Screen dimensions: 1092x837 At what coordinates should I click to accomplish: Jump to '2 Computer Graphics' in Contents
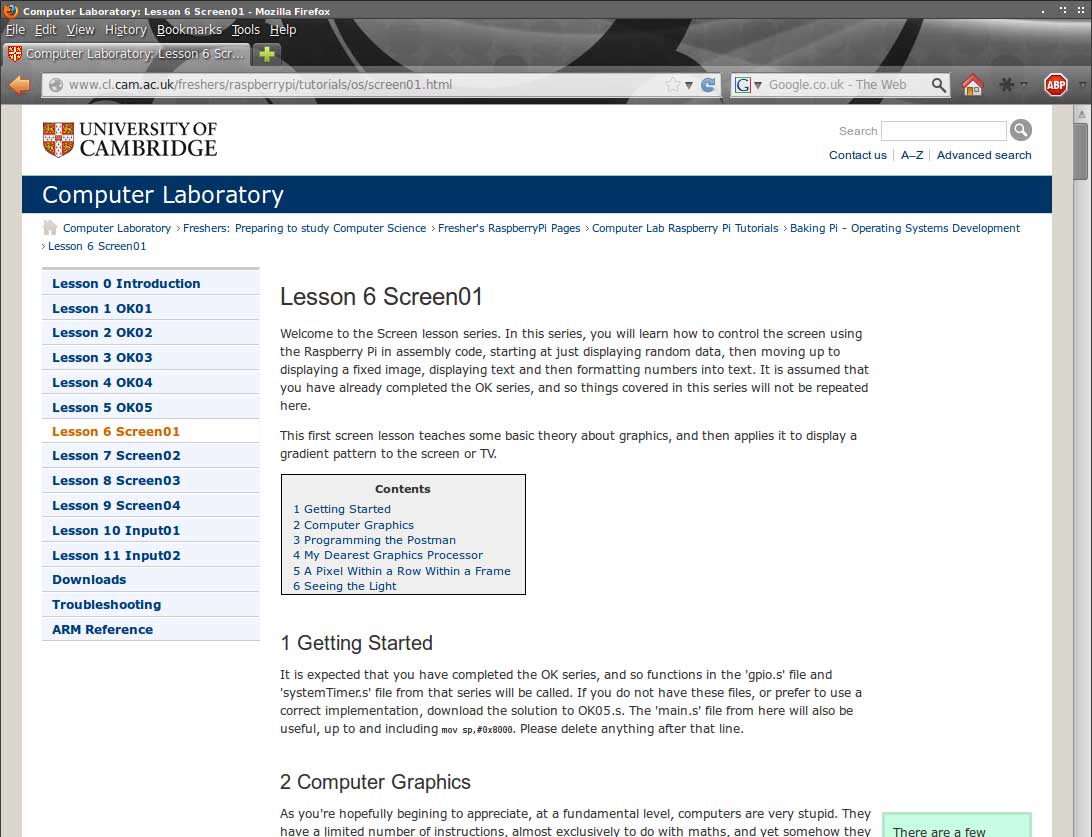353,526
